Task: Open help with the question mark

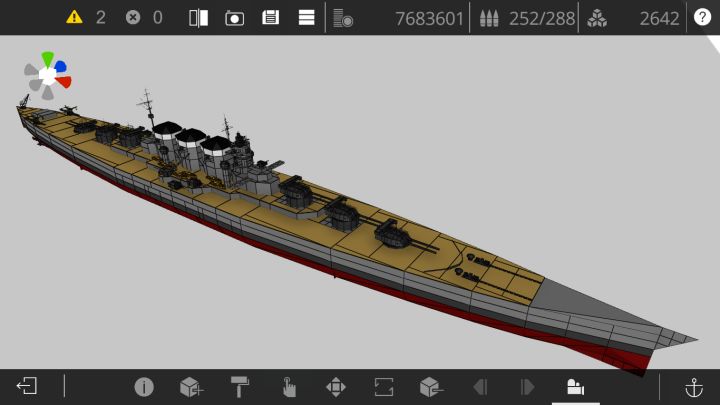Action: point(702,17)
